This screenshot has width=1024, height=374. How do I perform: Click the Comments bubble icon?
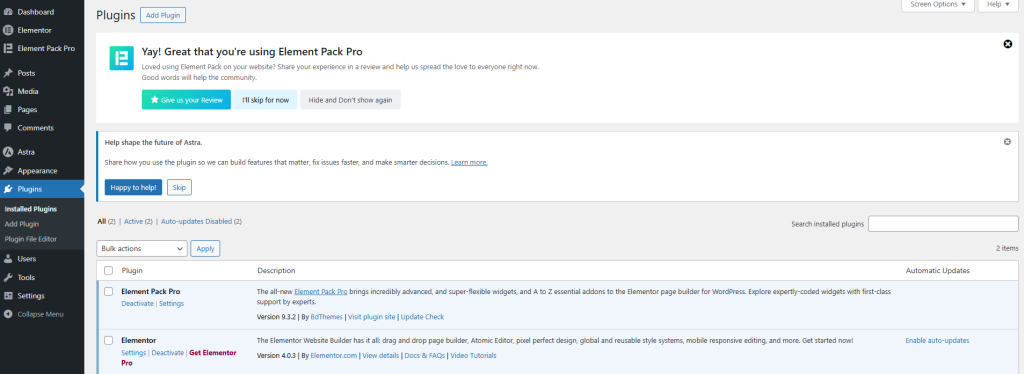pyautogui.click(x=8, y=128)
